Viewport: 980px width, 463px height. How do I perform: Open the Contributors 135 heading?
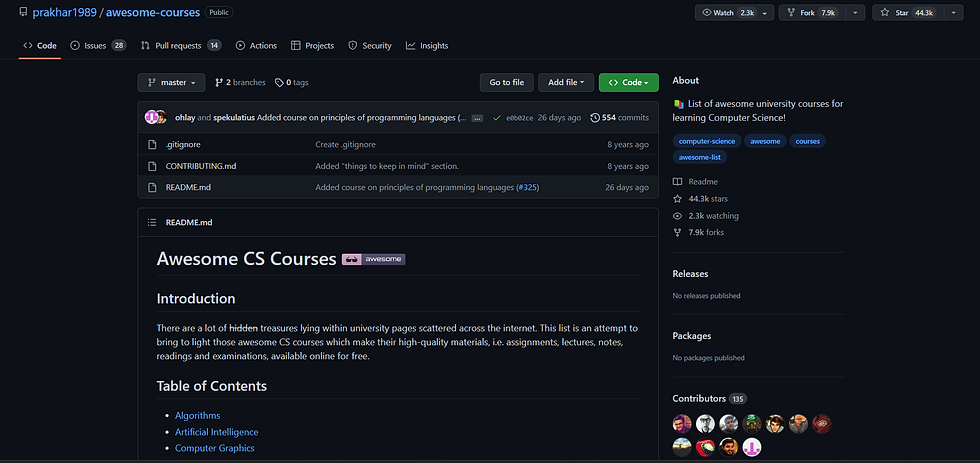709,399
